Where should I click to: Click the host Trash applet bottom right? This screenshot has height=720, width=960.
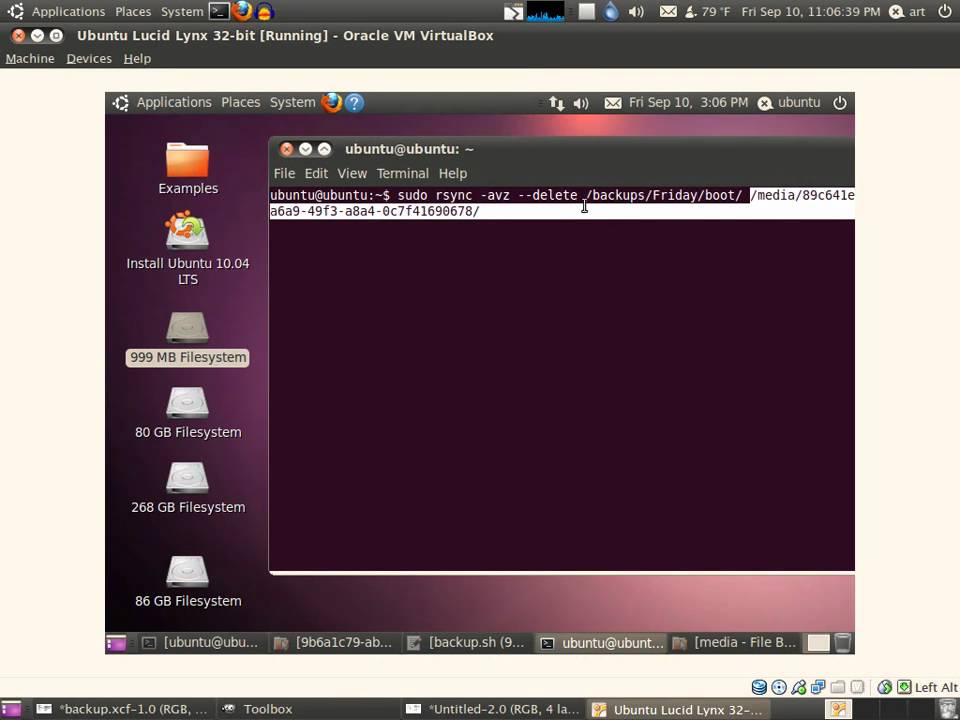click(x=948, y=710)
